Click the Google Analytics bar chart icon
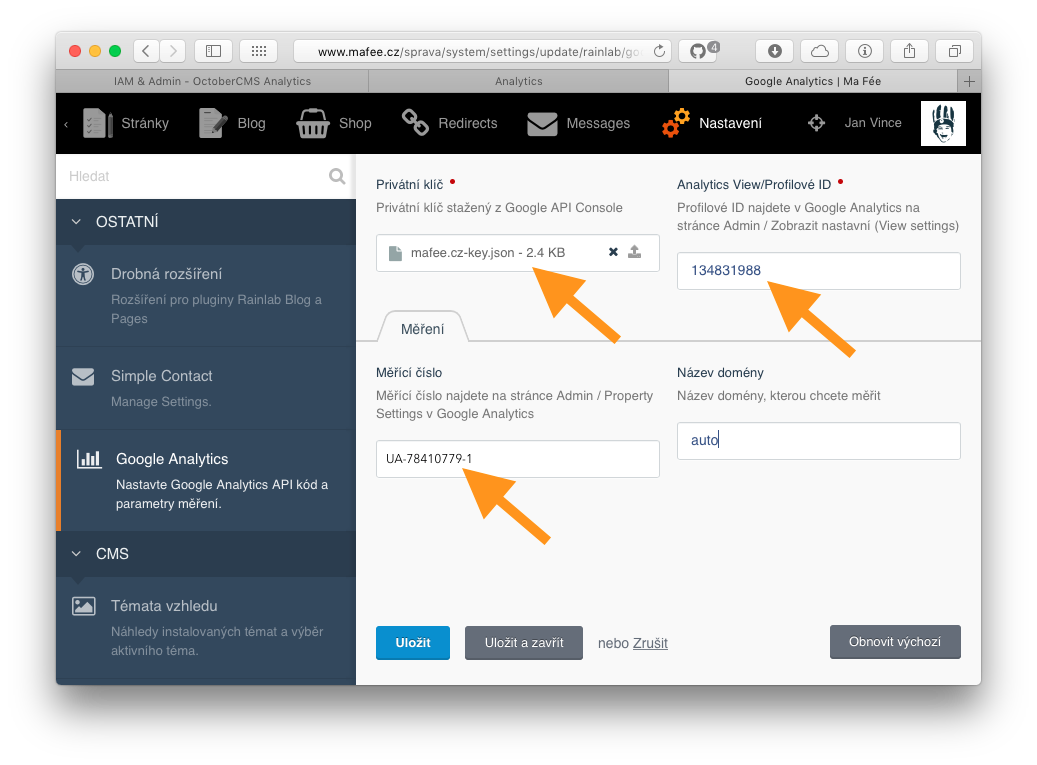The width and height of the screenshot is (1037, 765). click(x=89, y=459)
